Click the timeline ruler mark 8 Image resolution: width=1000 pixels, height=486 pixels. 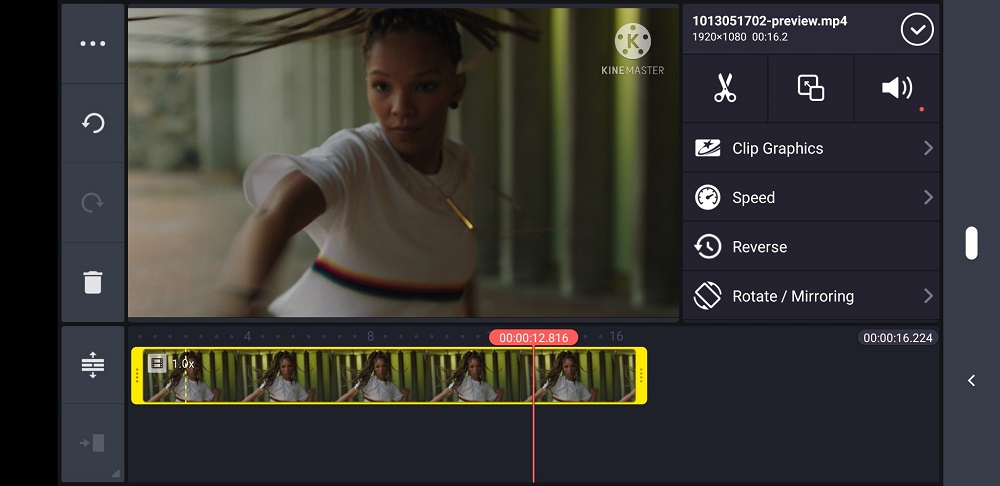(x=370, y=336)
